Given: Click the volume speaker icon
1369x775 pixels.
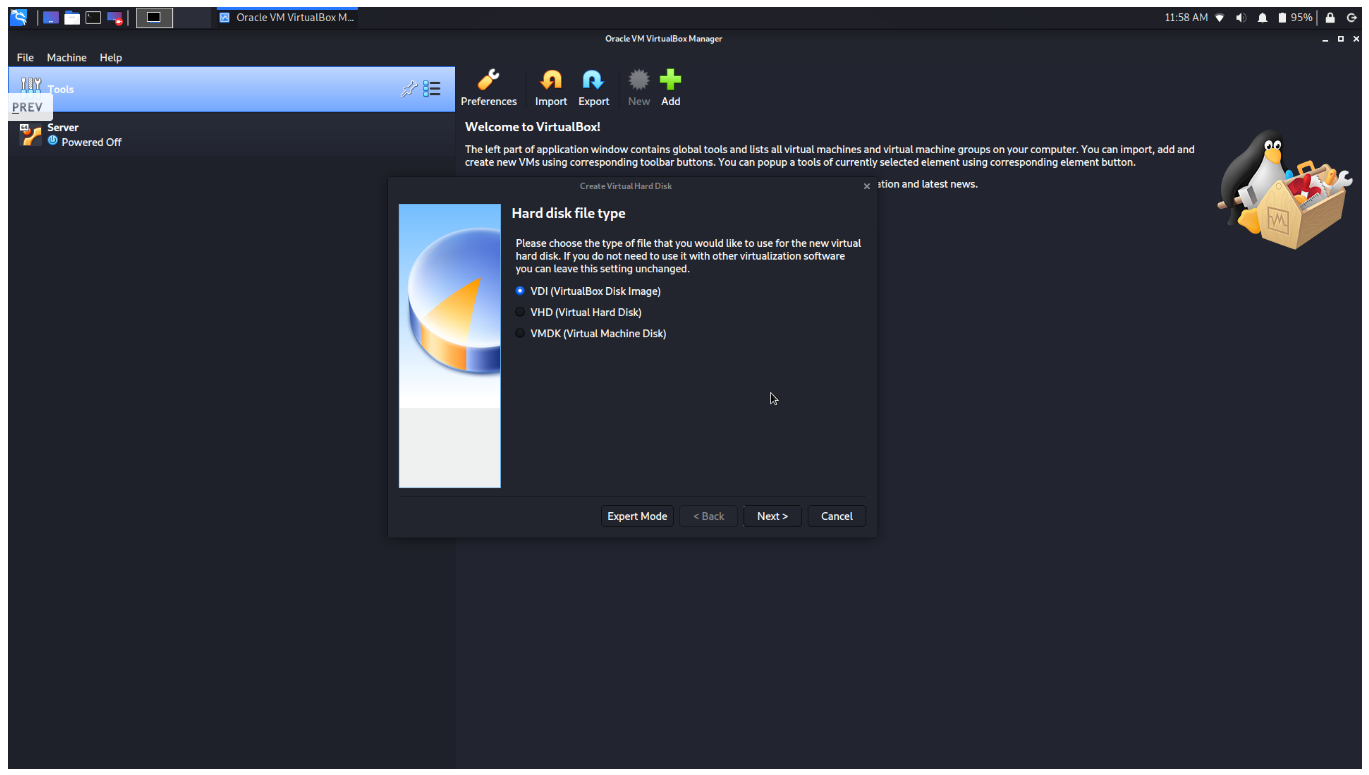Looking at the screenshot, I should [x=1241, y=18].
